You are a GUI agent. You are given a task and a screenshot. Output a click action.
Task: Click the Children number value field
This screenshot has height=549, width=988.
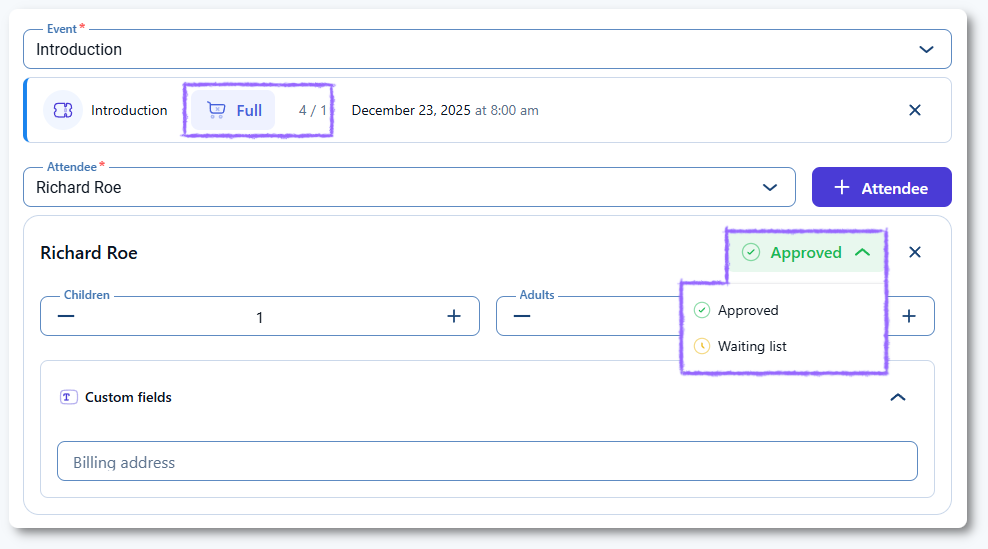(x=260, y=317)
